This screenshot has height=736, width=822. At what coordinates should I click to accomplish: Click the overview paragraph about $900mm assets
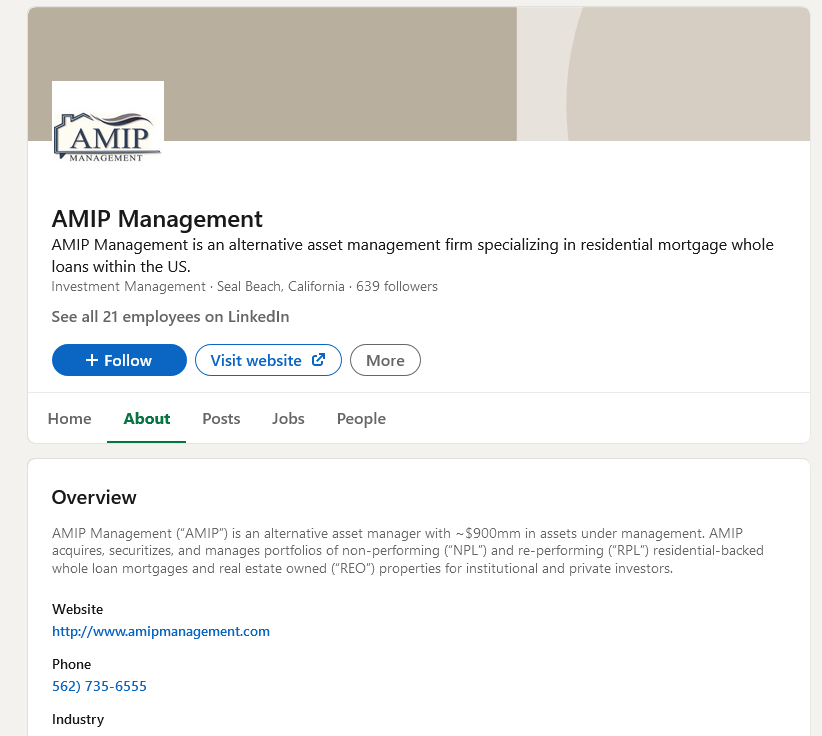click(408, 550)
